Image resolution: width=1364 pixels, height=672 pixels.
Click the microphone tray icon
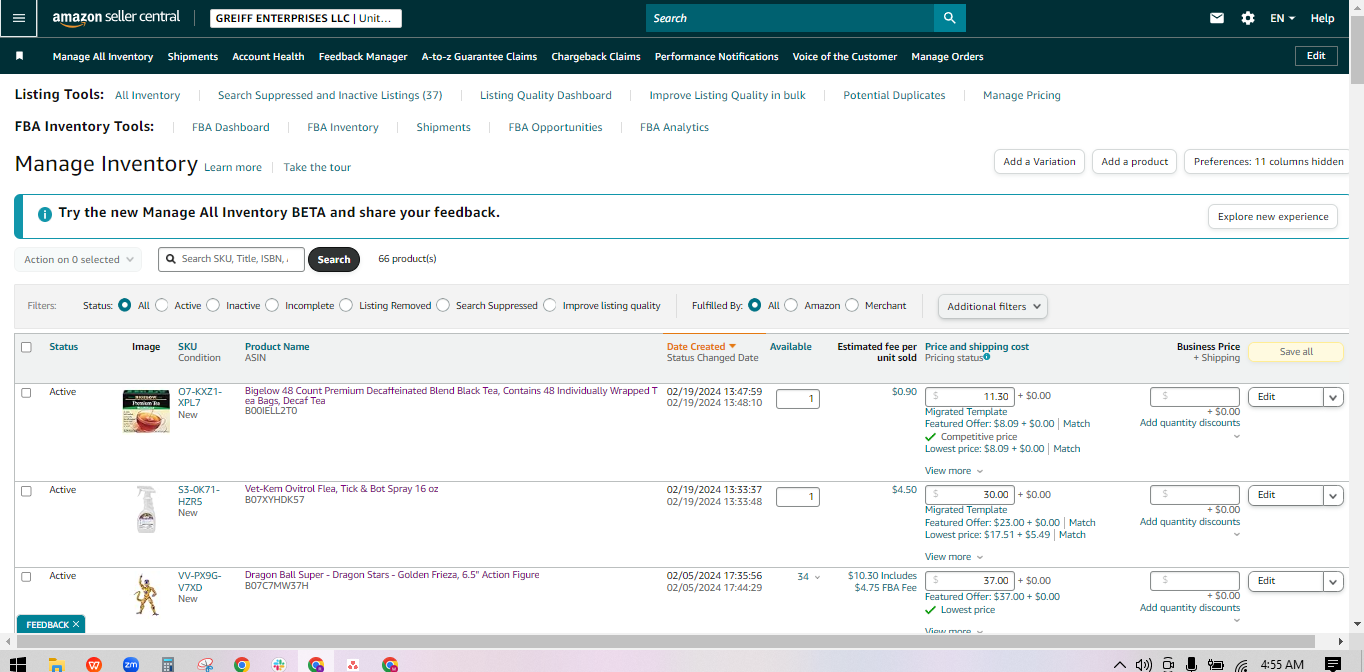click(x=1192, y=664)
